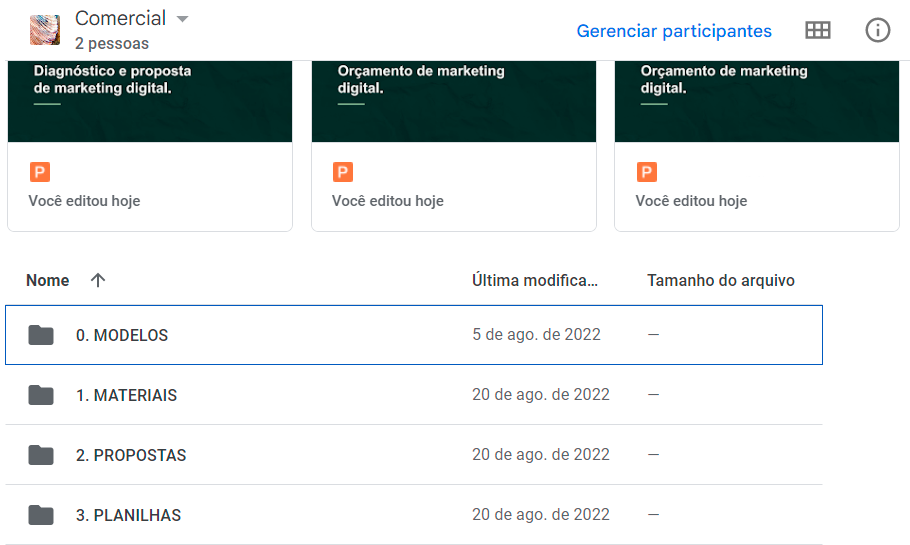This screenshot has width=910, height=545.
Task: Switch to grid layout view icon
Action: point(818,30)
